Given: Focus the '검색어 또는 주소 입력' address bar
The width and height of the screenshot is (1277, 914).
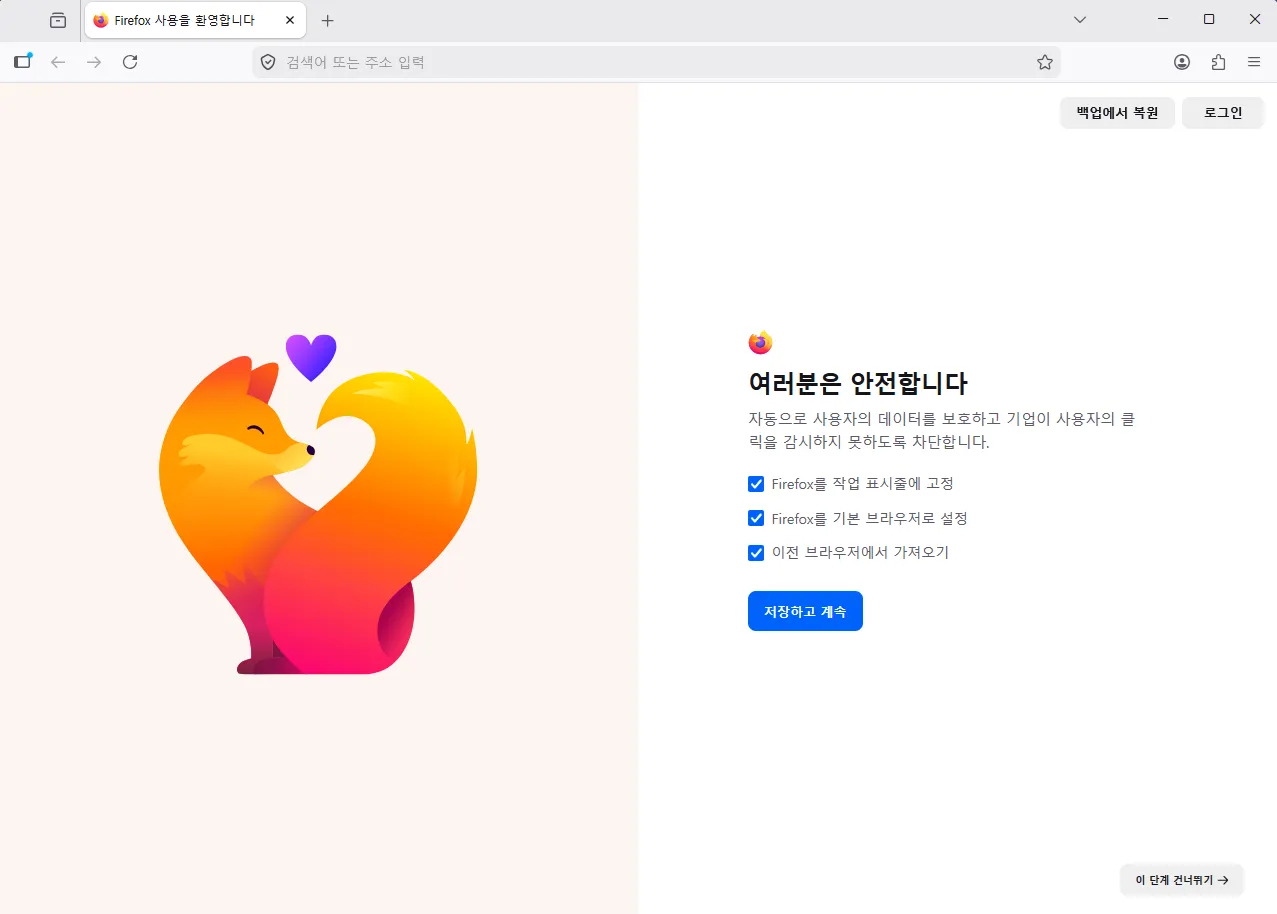Looking at the screenshot, I should pyautogui.click(x=656, y=62).
